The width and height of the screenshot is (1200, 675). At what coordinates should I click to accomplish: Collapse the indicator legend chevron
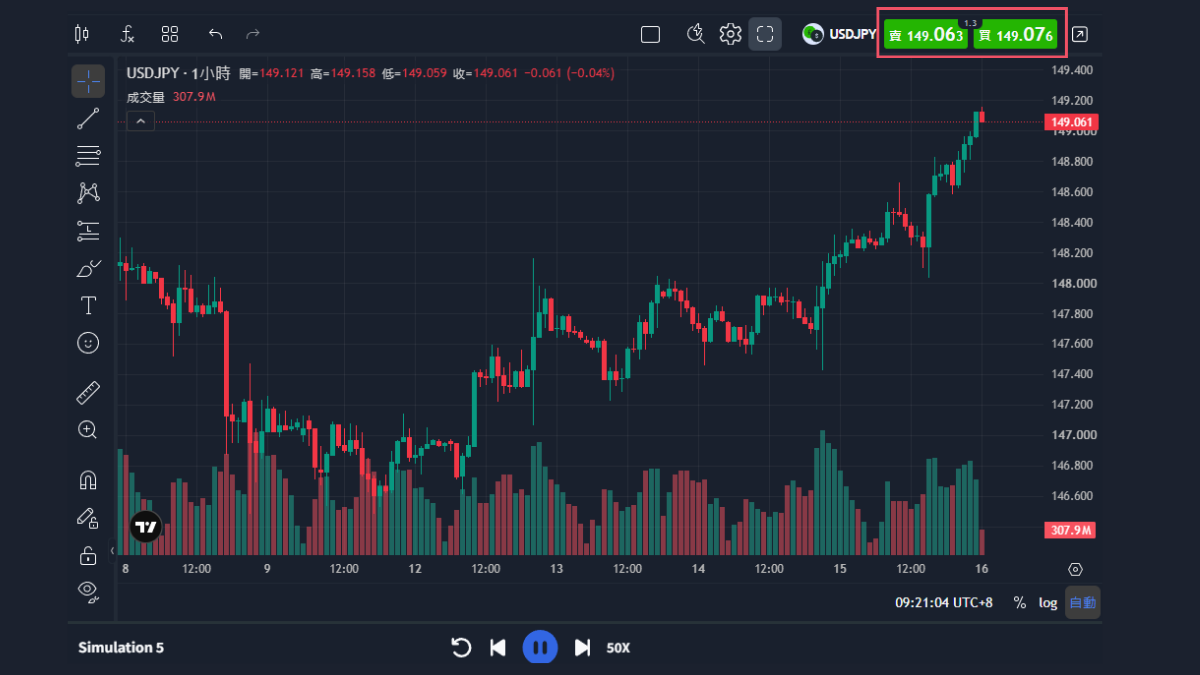click(140, 121)
